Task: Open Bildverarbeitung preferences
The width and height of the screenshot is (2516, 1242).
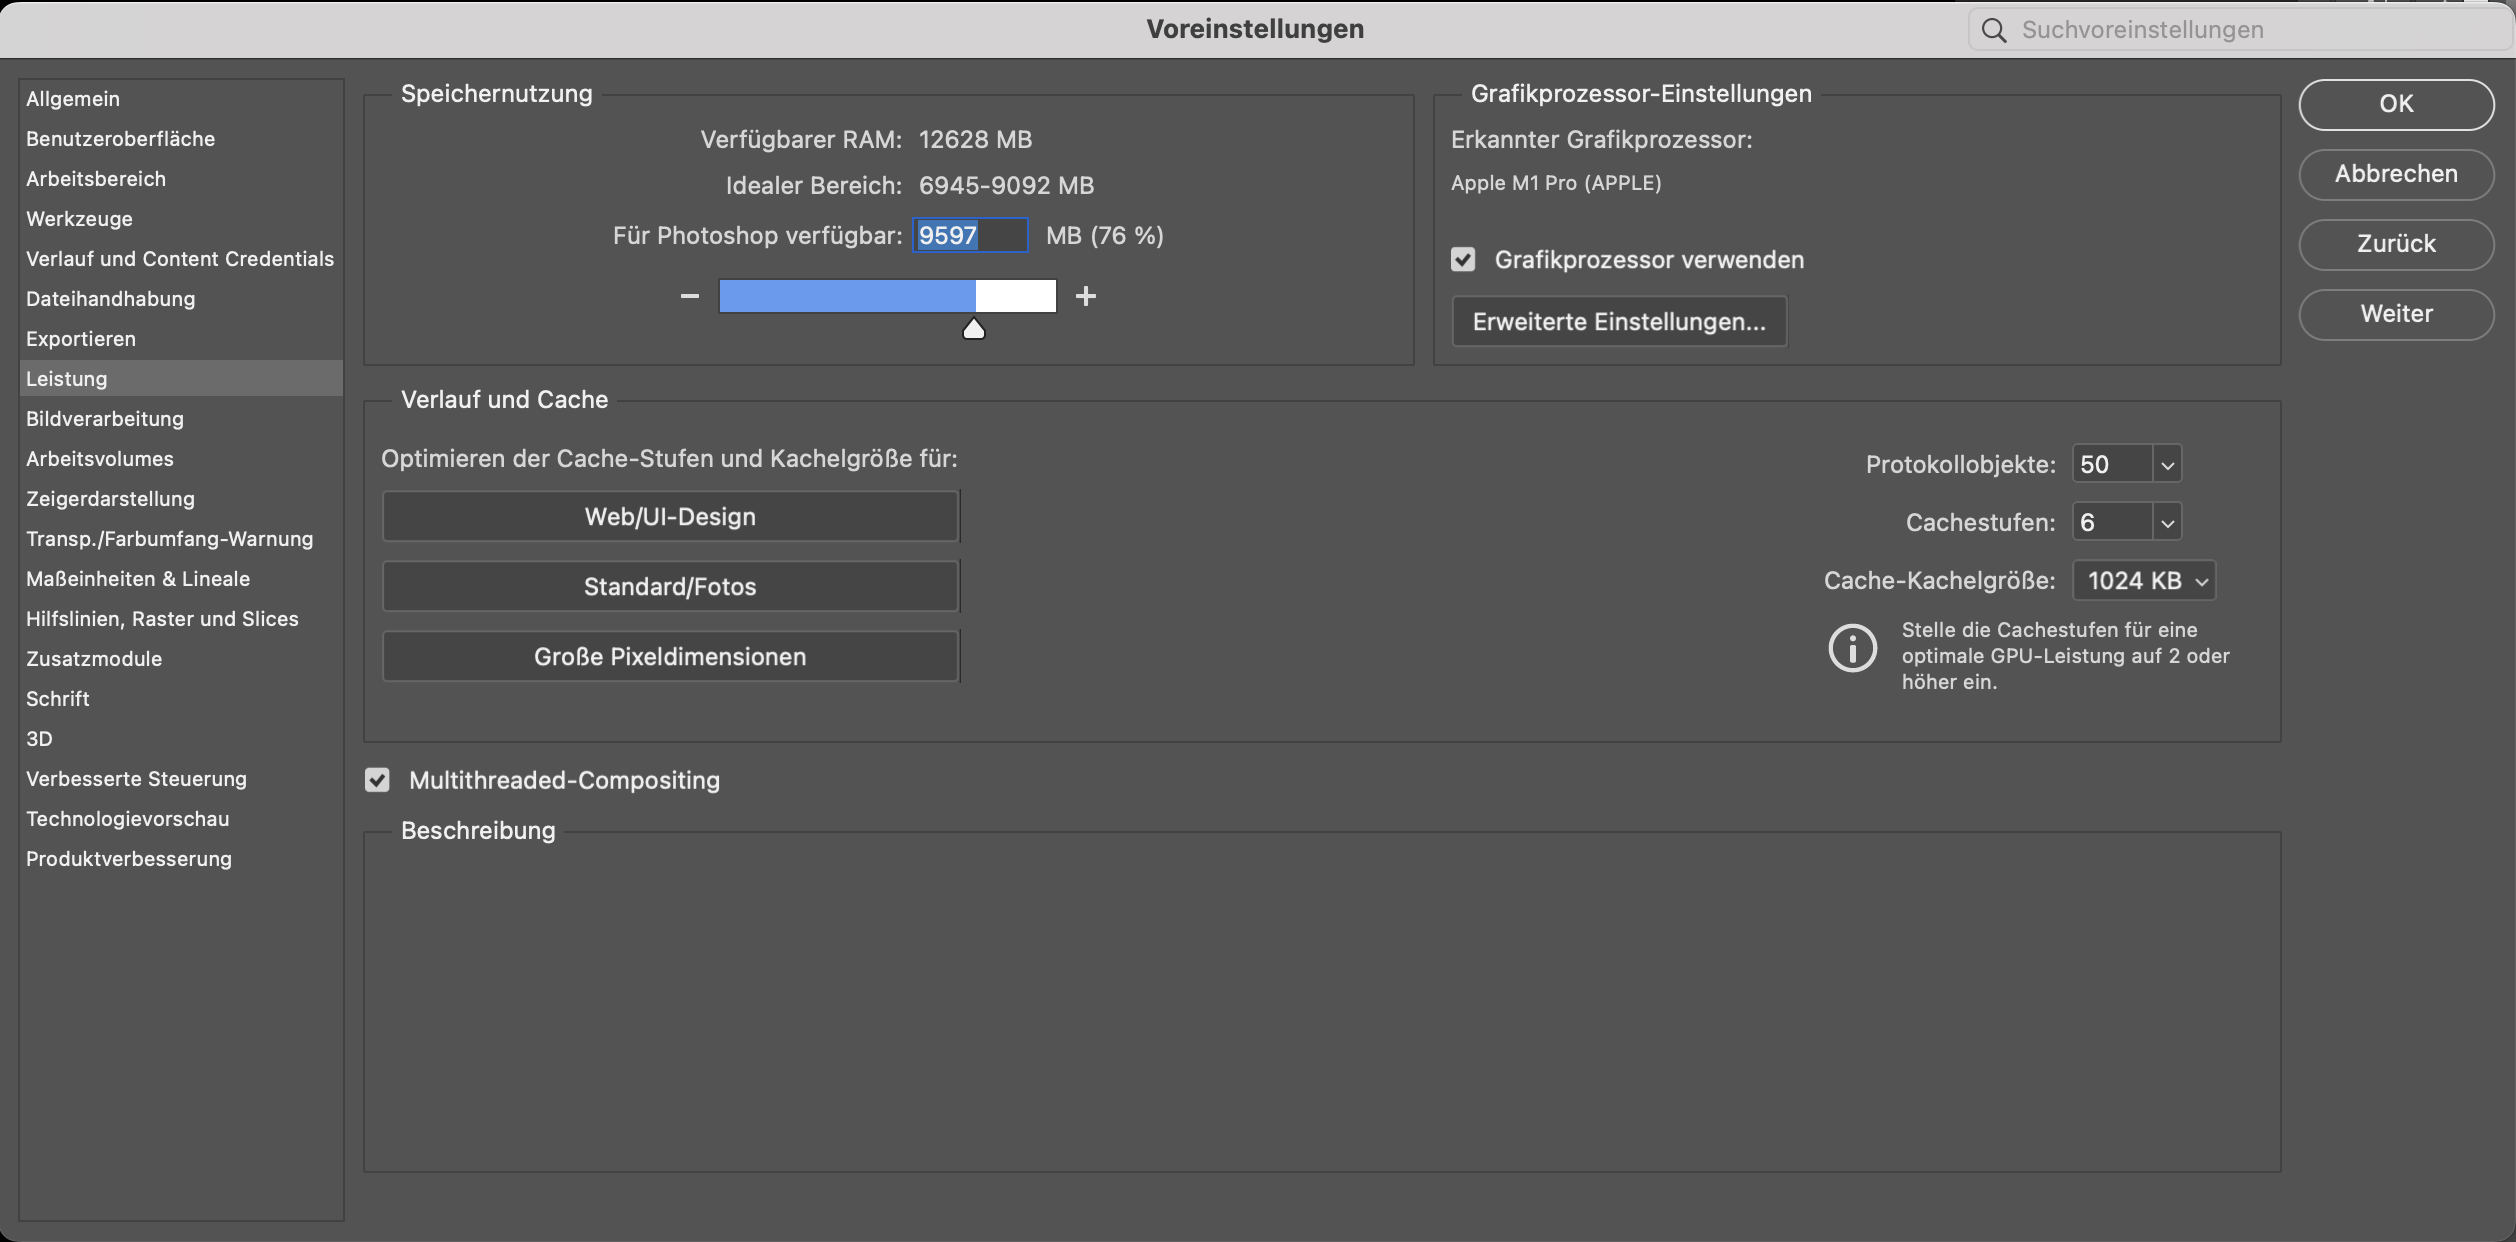Action: tap(181, 419)
